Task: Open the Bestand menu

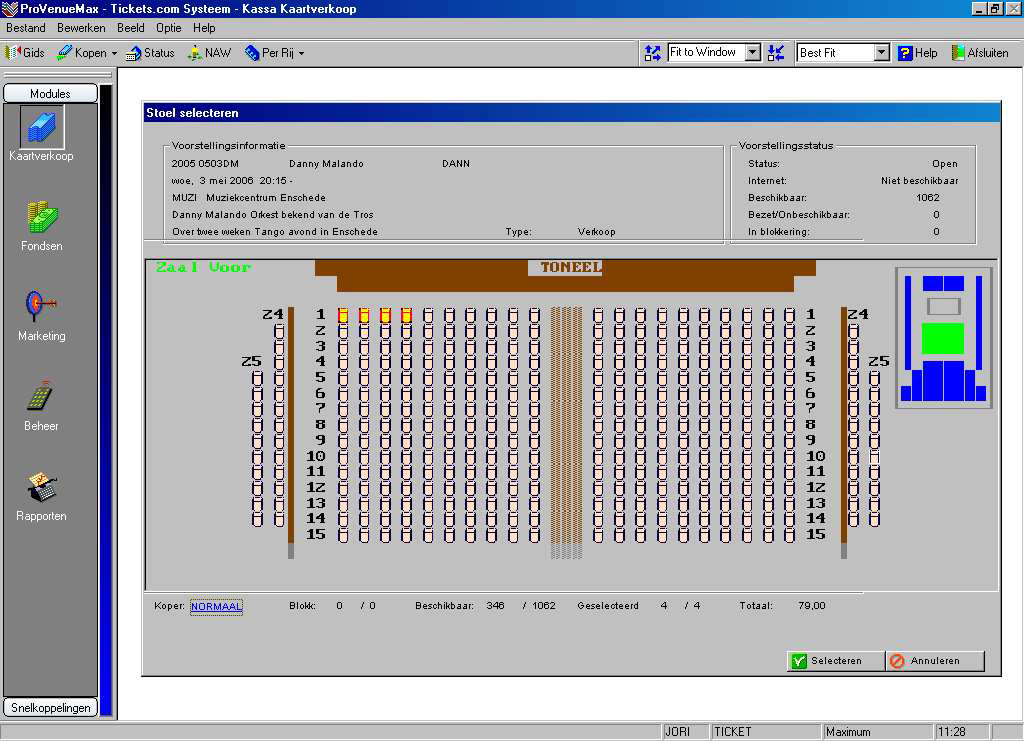Action: tap(25, 28)
